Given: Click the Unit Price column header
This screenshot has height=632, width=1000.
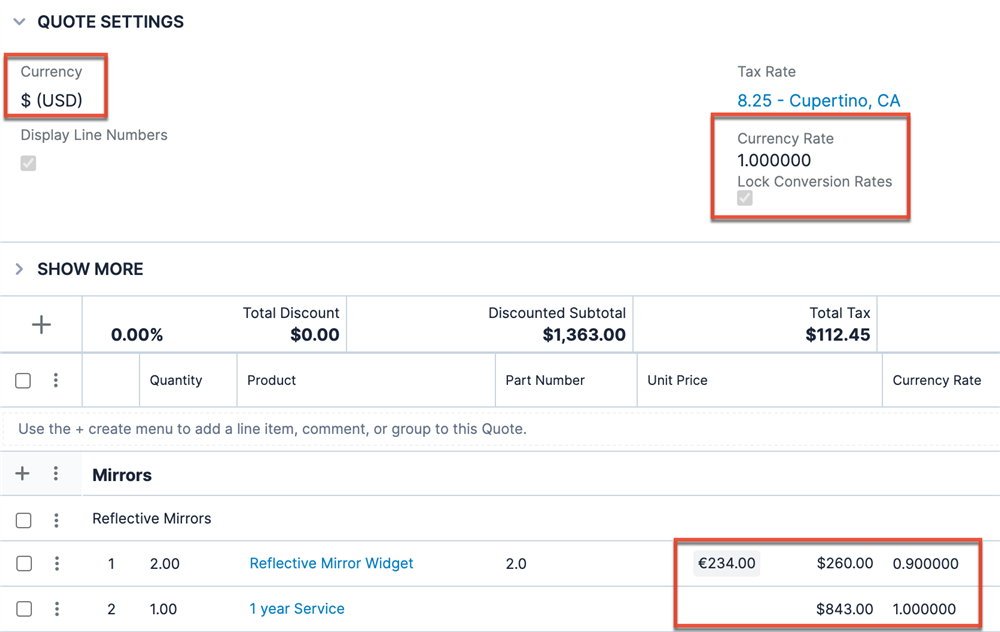Looking at the screenshot, I should pos(677,380).
